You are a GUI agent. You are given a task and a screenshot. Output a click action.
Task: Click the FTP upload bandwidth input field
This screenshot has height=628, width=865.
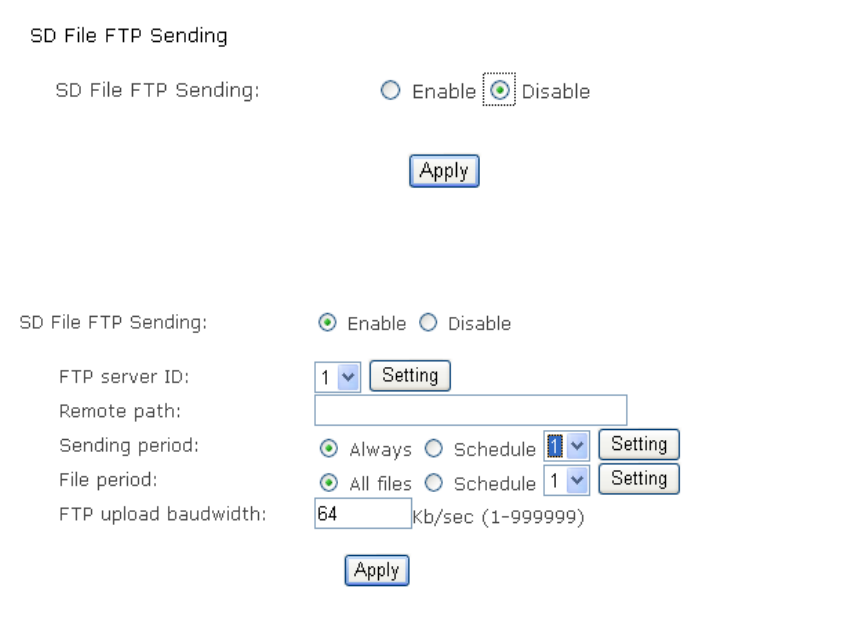click(360, 514)
